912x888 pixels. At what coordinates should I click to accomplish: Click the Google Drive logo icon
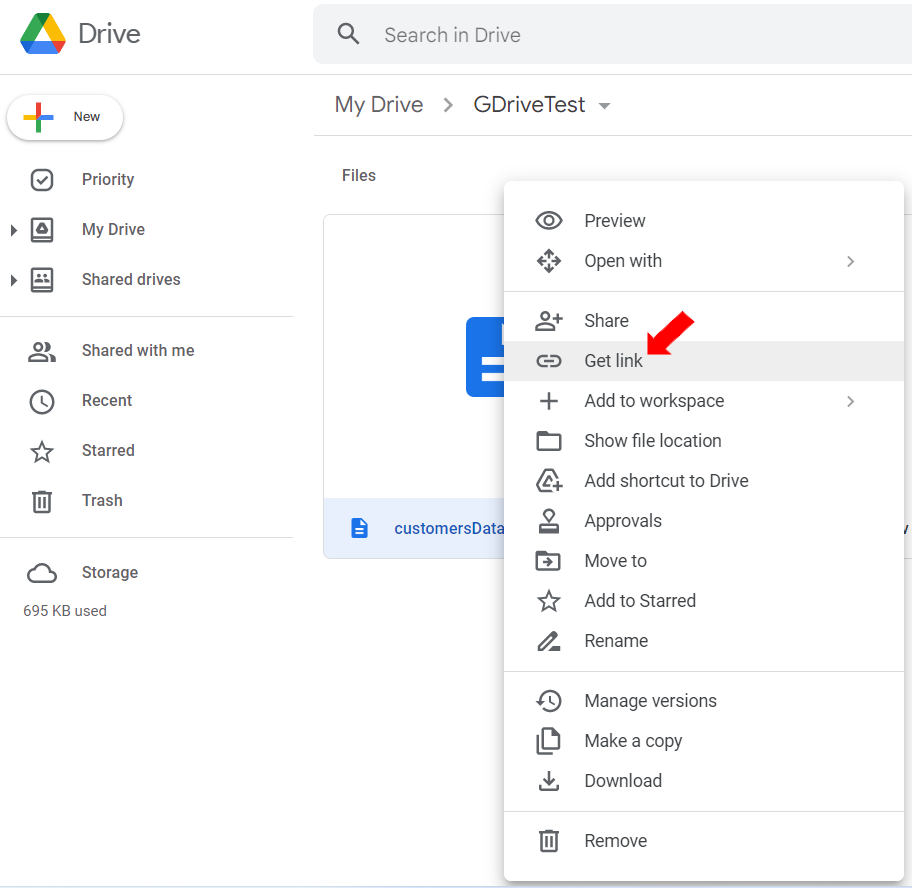43,34
